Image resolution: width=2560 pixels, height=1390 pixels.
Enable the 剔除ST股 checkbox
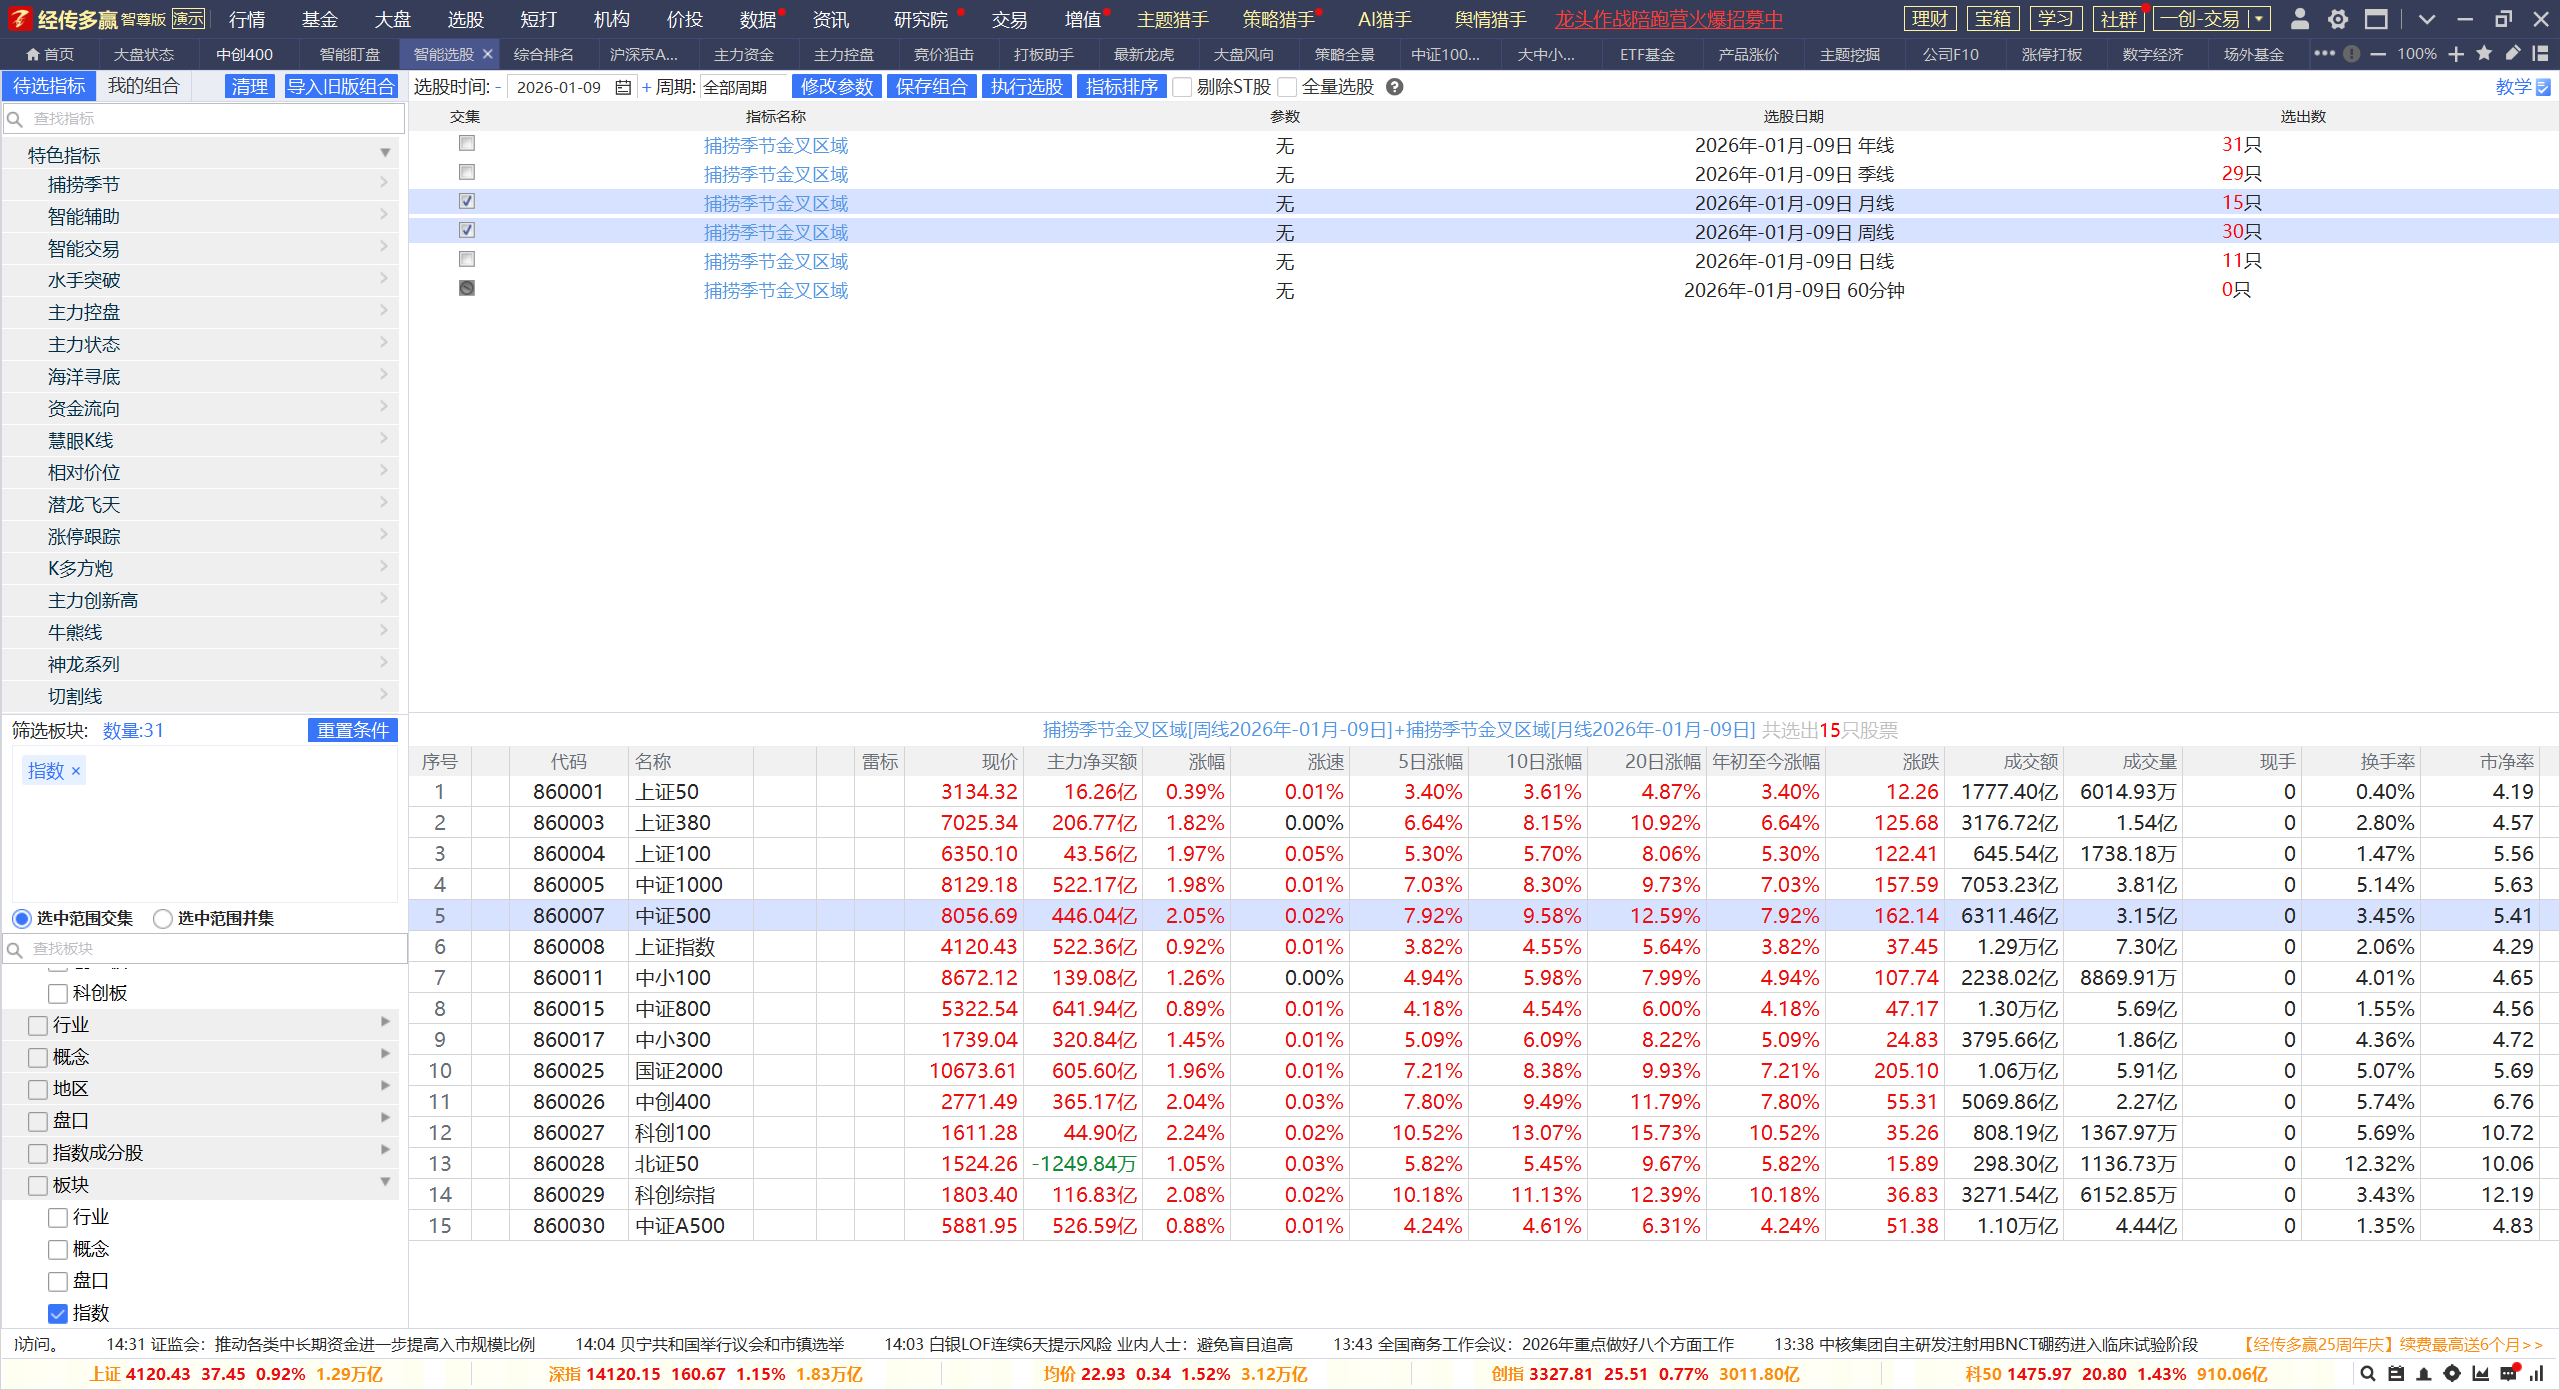[1183, 88]
